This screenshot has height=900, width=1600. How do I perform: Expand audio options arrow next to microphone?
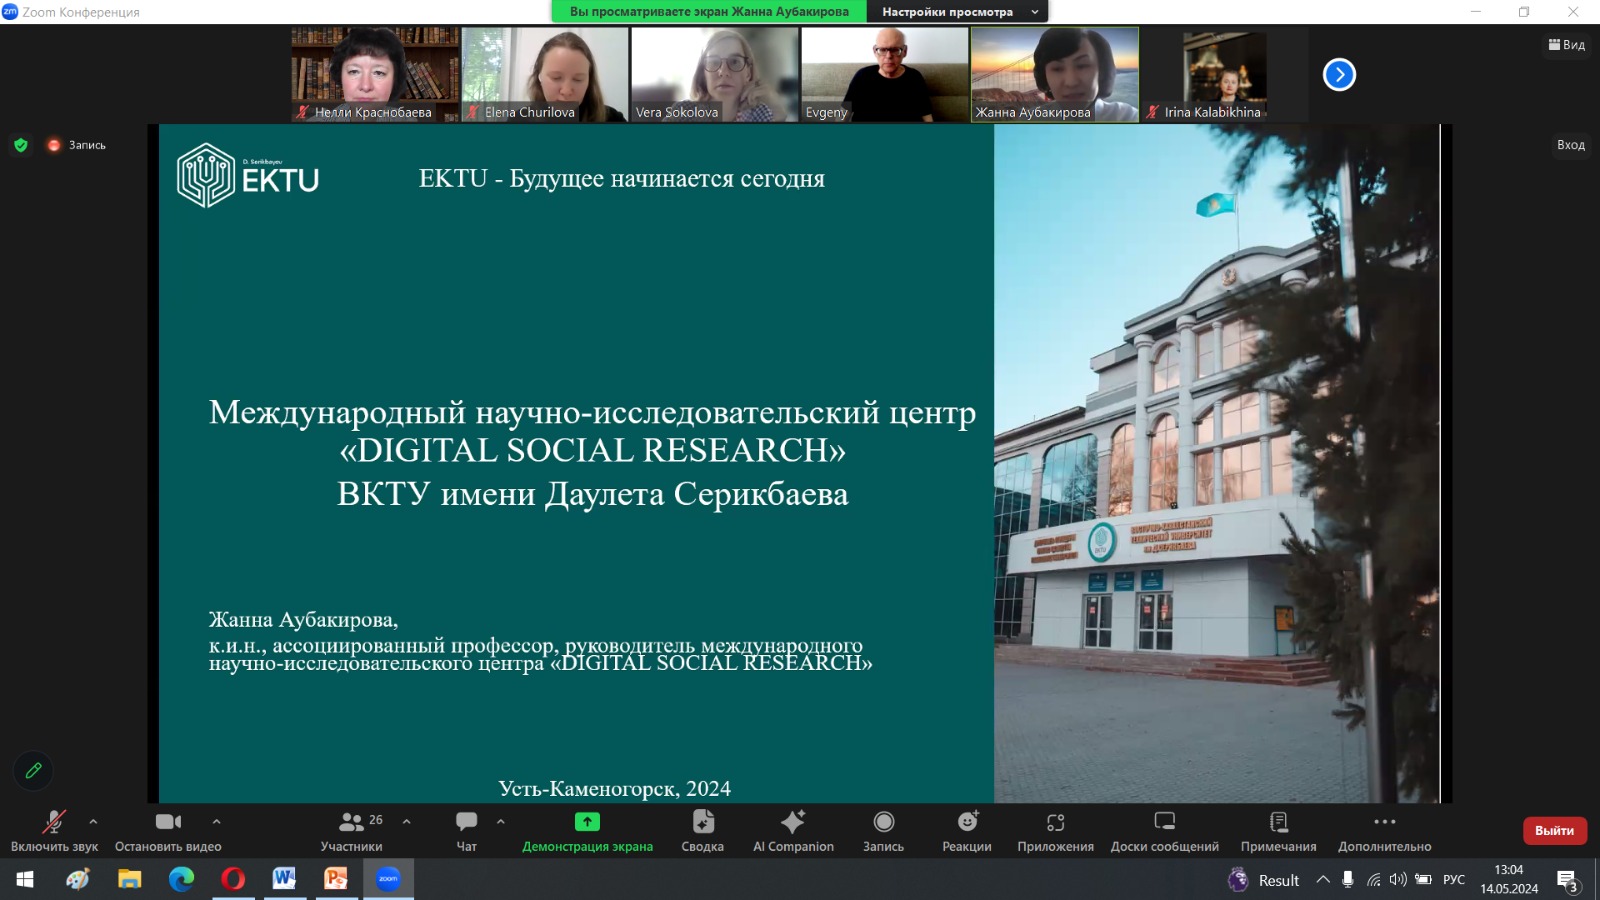pos(93,821)
